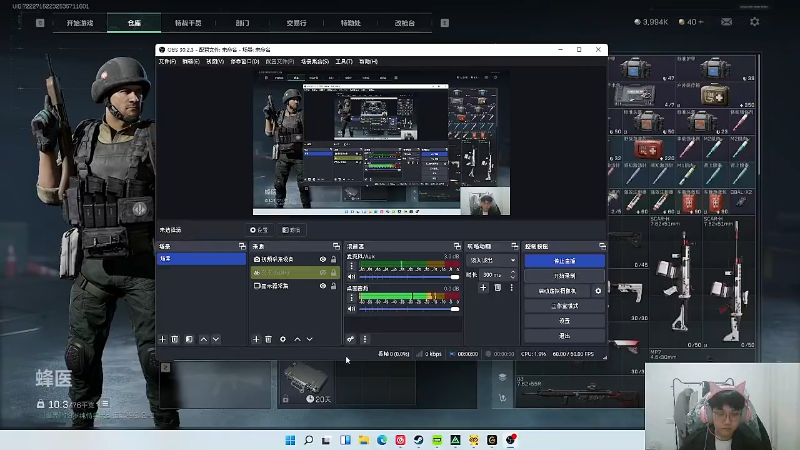Delete selected scene with Scenes trash icon
The image size is (800, 450).
174,339
